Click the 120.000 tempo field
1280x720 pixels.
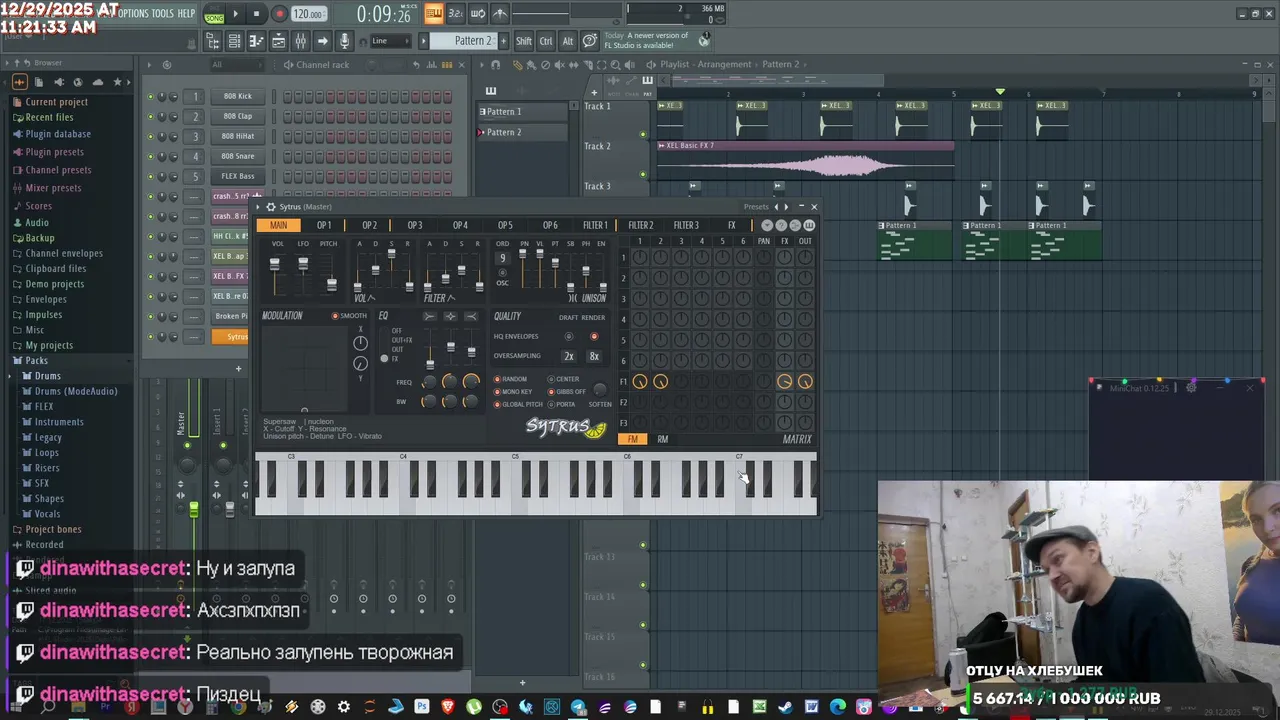(x=308, y=14)
